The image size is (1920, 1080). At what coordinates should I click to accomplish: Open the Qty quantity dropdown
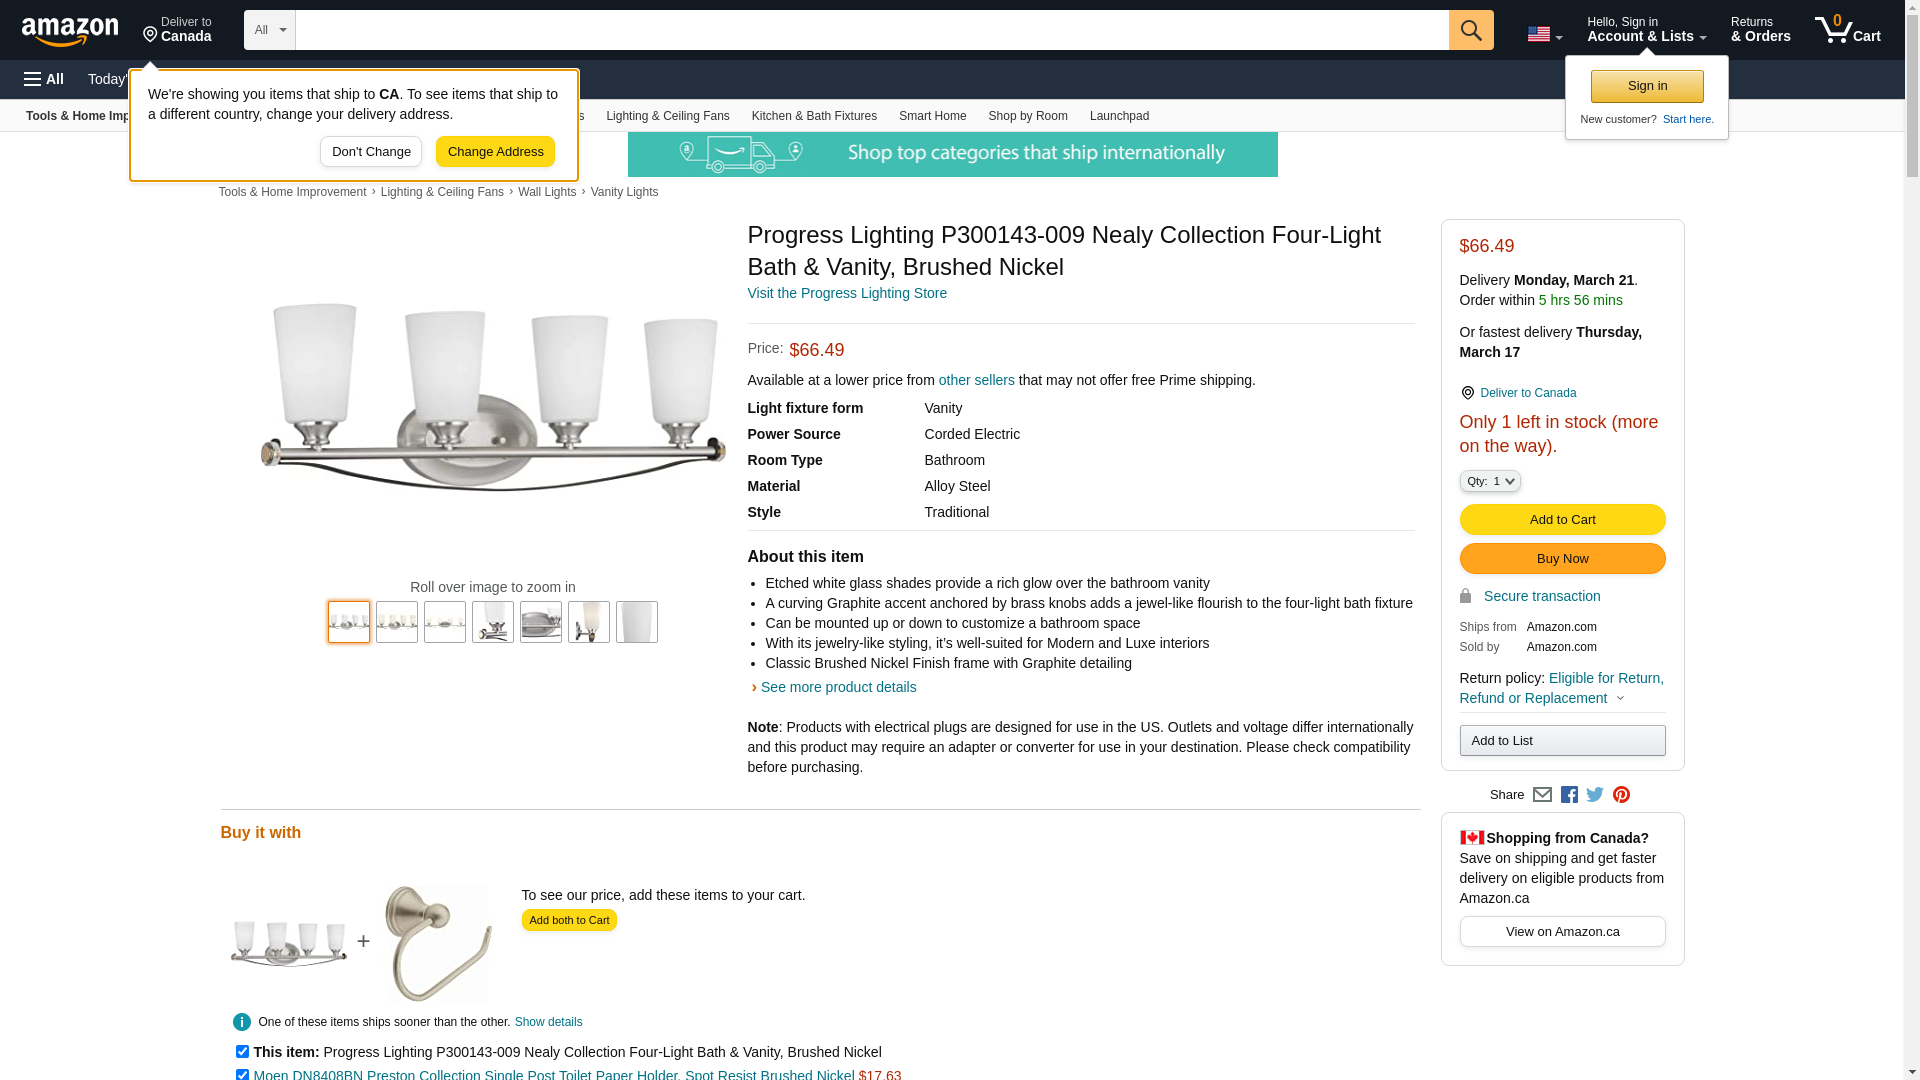point(1489,481)
